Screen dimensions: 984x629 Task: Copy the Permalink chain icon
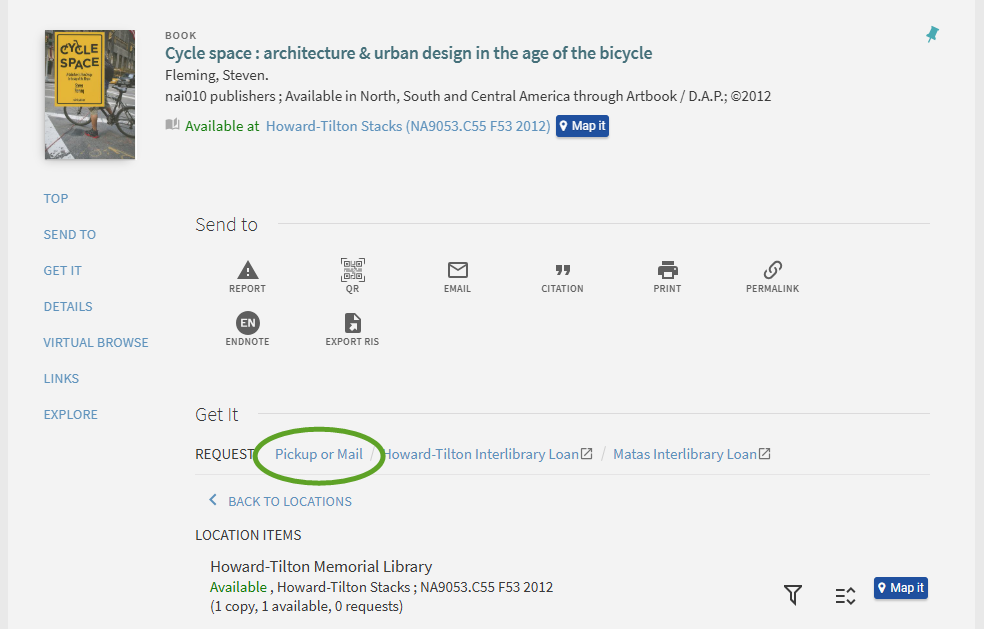772,271
